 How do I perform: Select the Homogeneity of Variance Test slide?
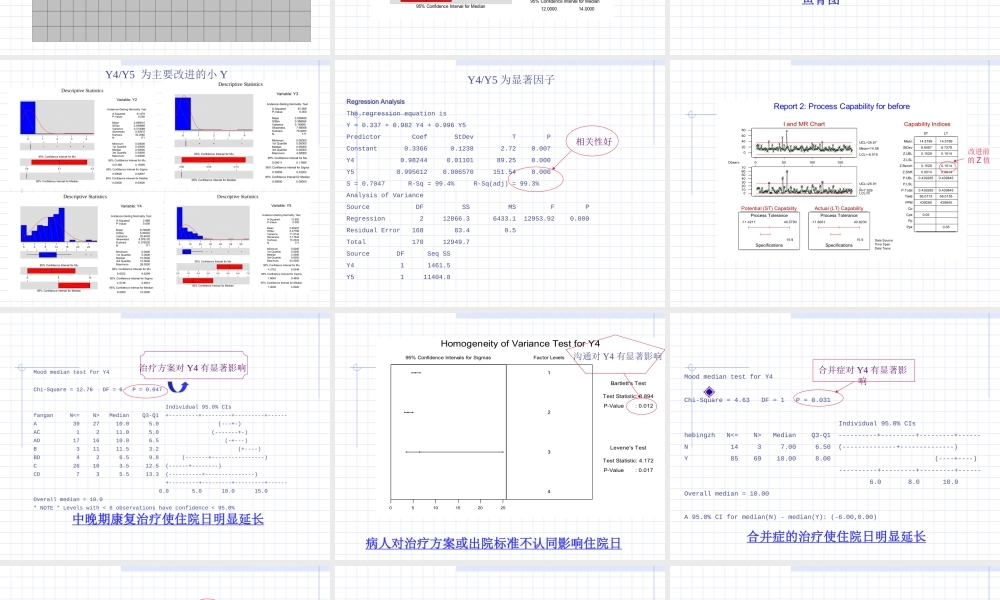coord(500,436)
